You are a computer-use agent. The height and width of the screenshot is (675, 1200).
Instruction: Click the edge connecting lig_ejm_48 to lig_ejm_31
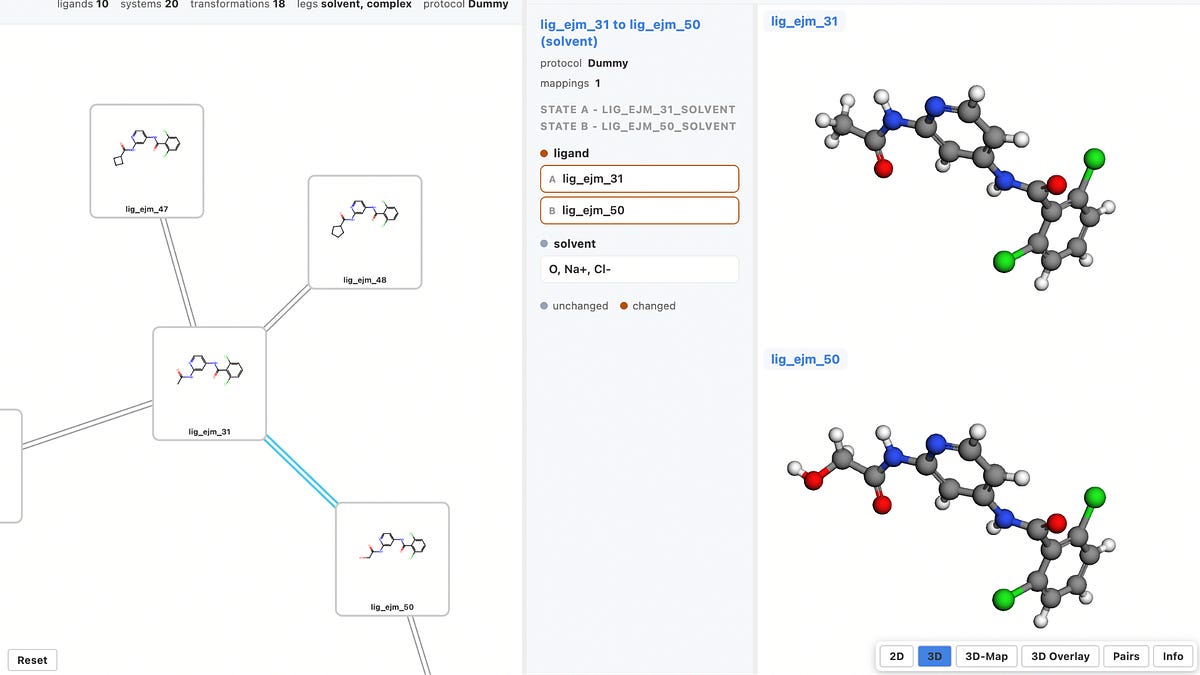point(288,307)
